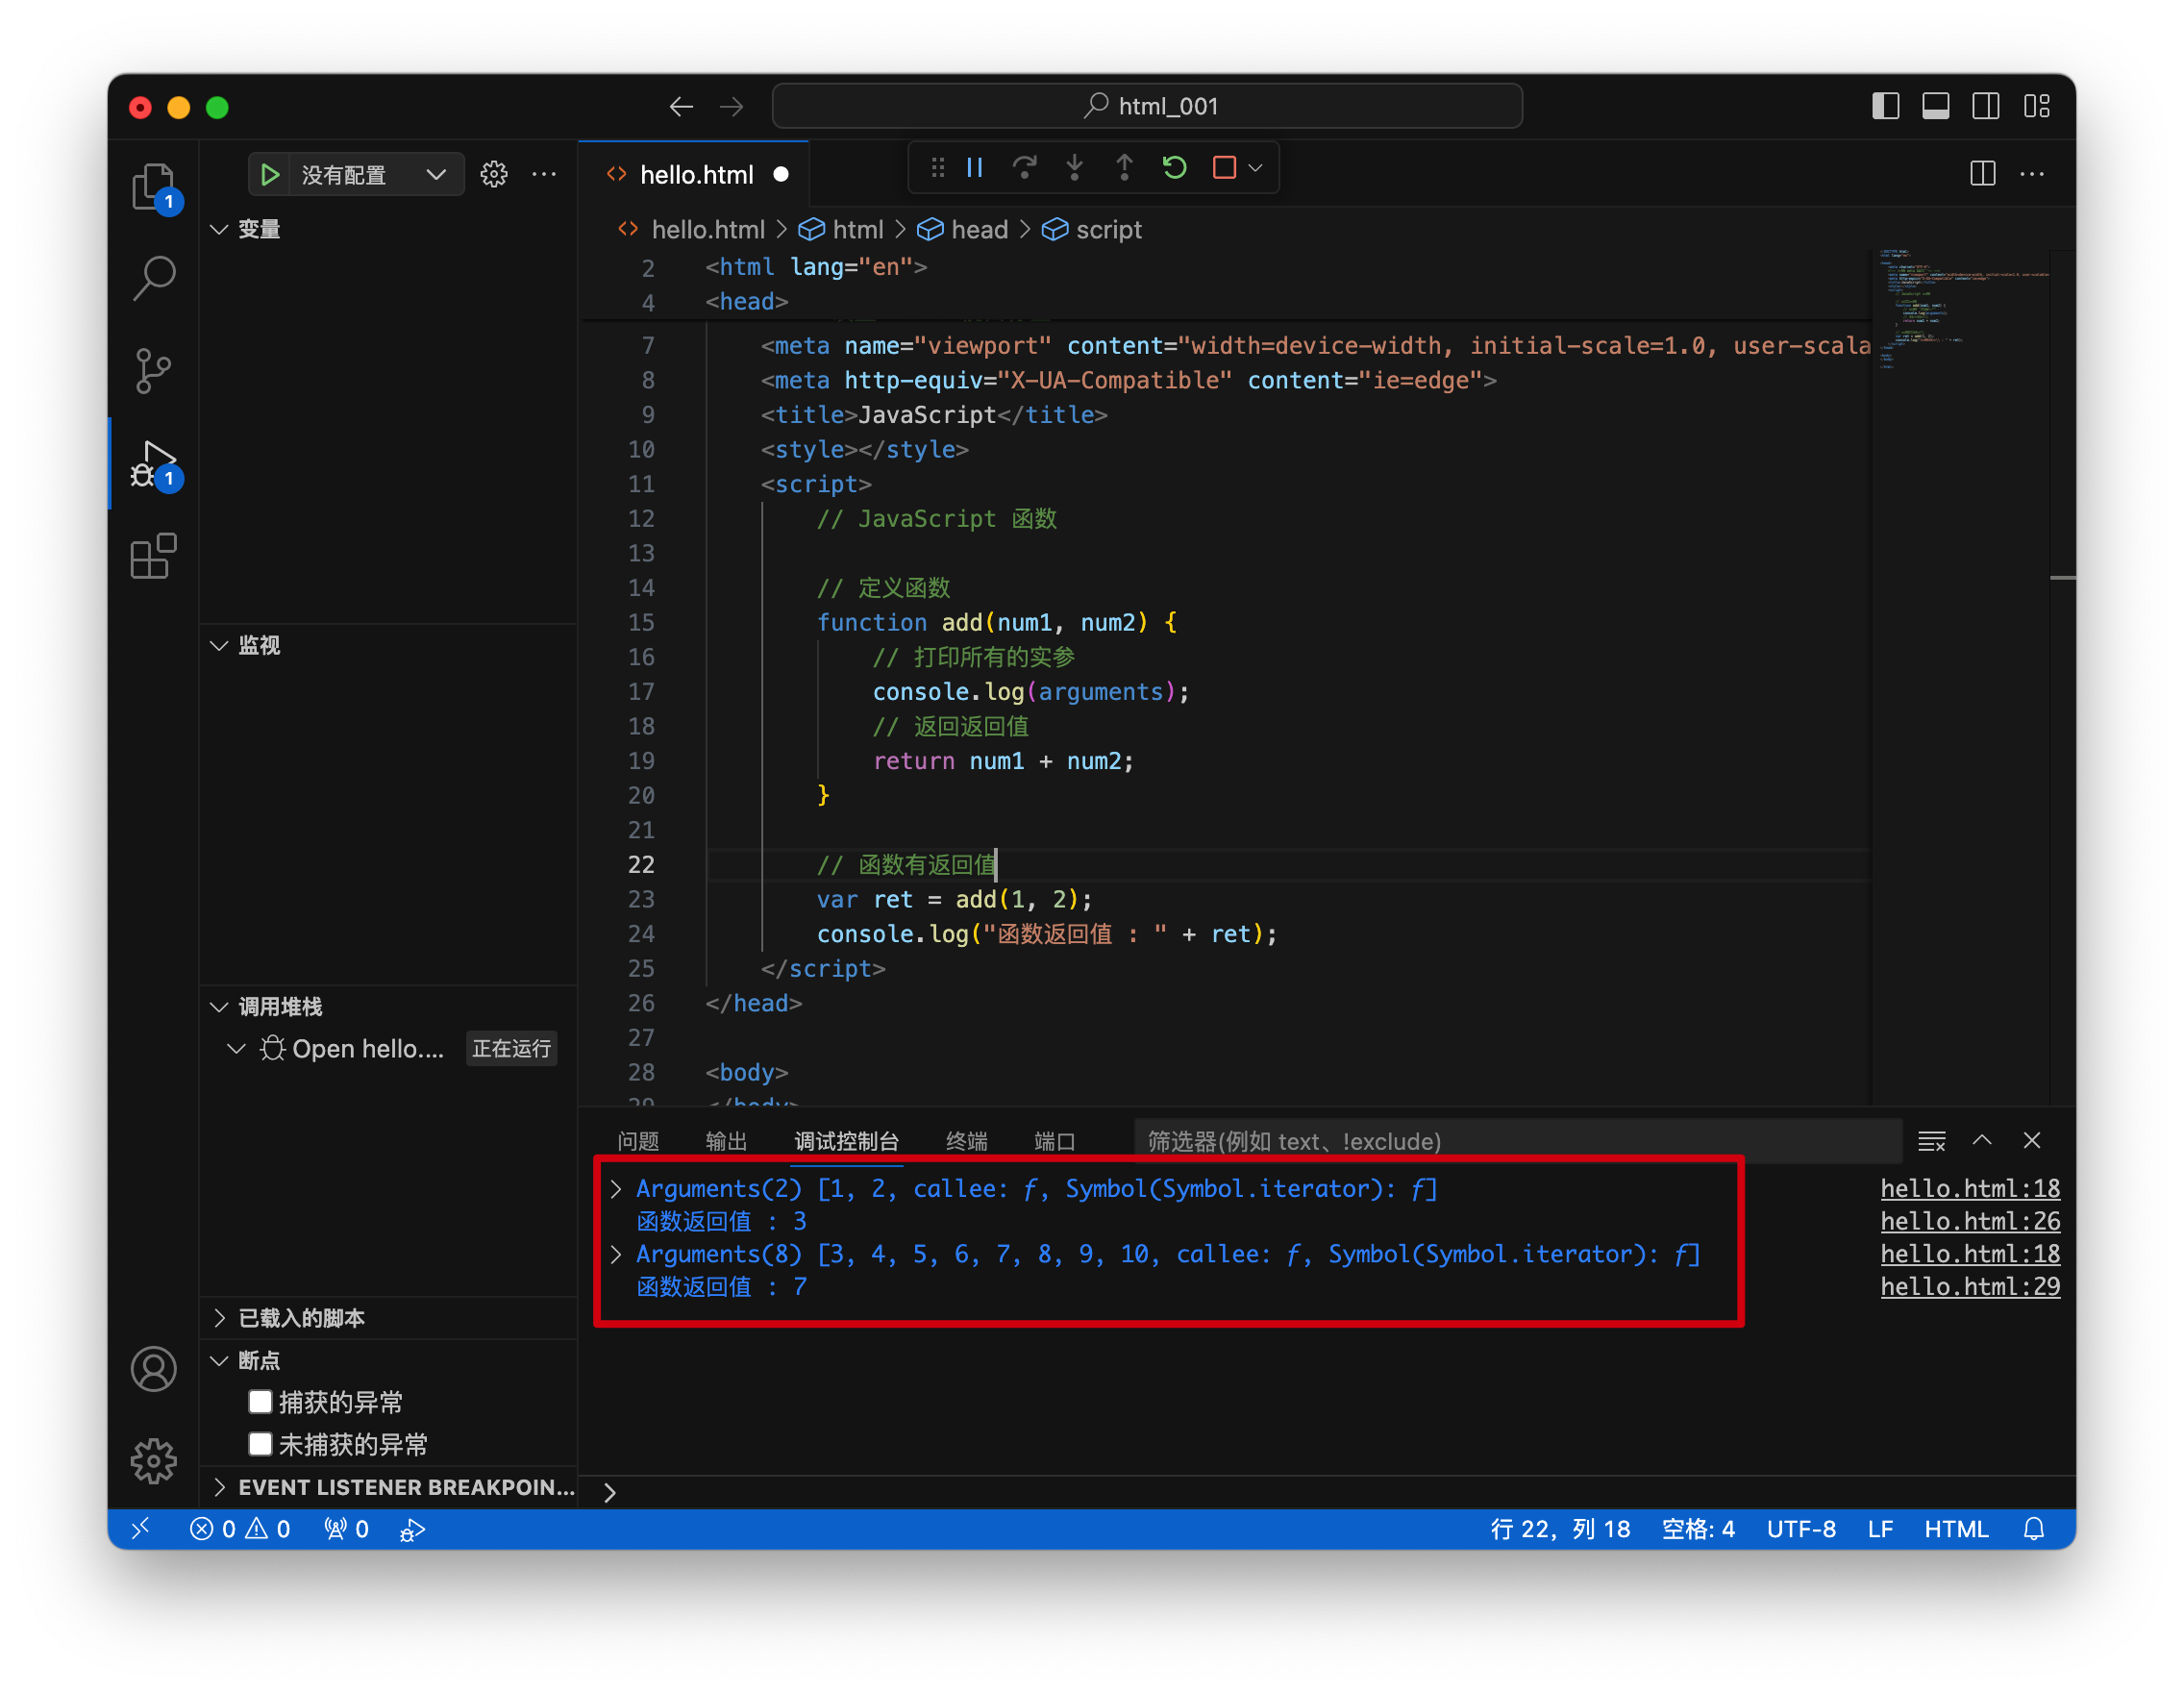Open the Run and Debug view
This screenshot has width=2184, height=1692.
coord(153,465)
